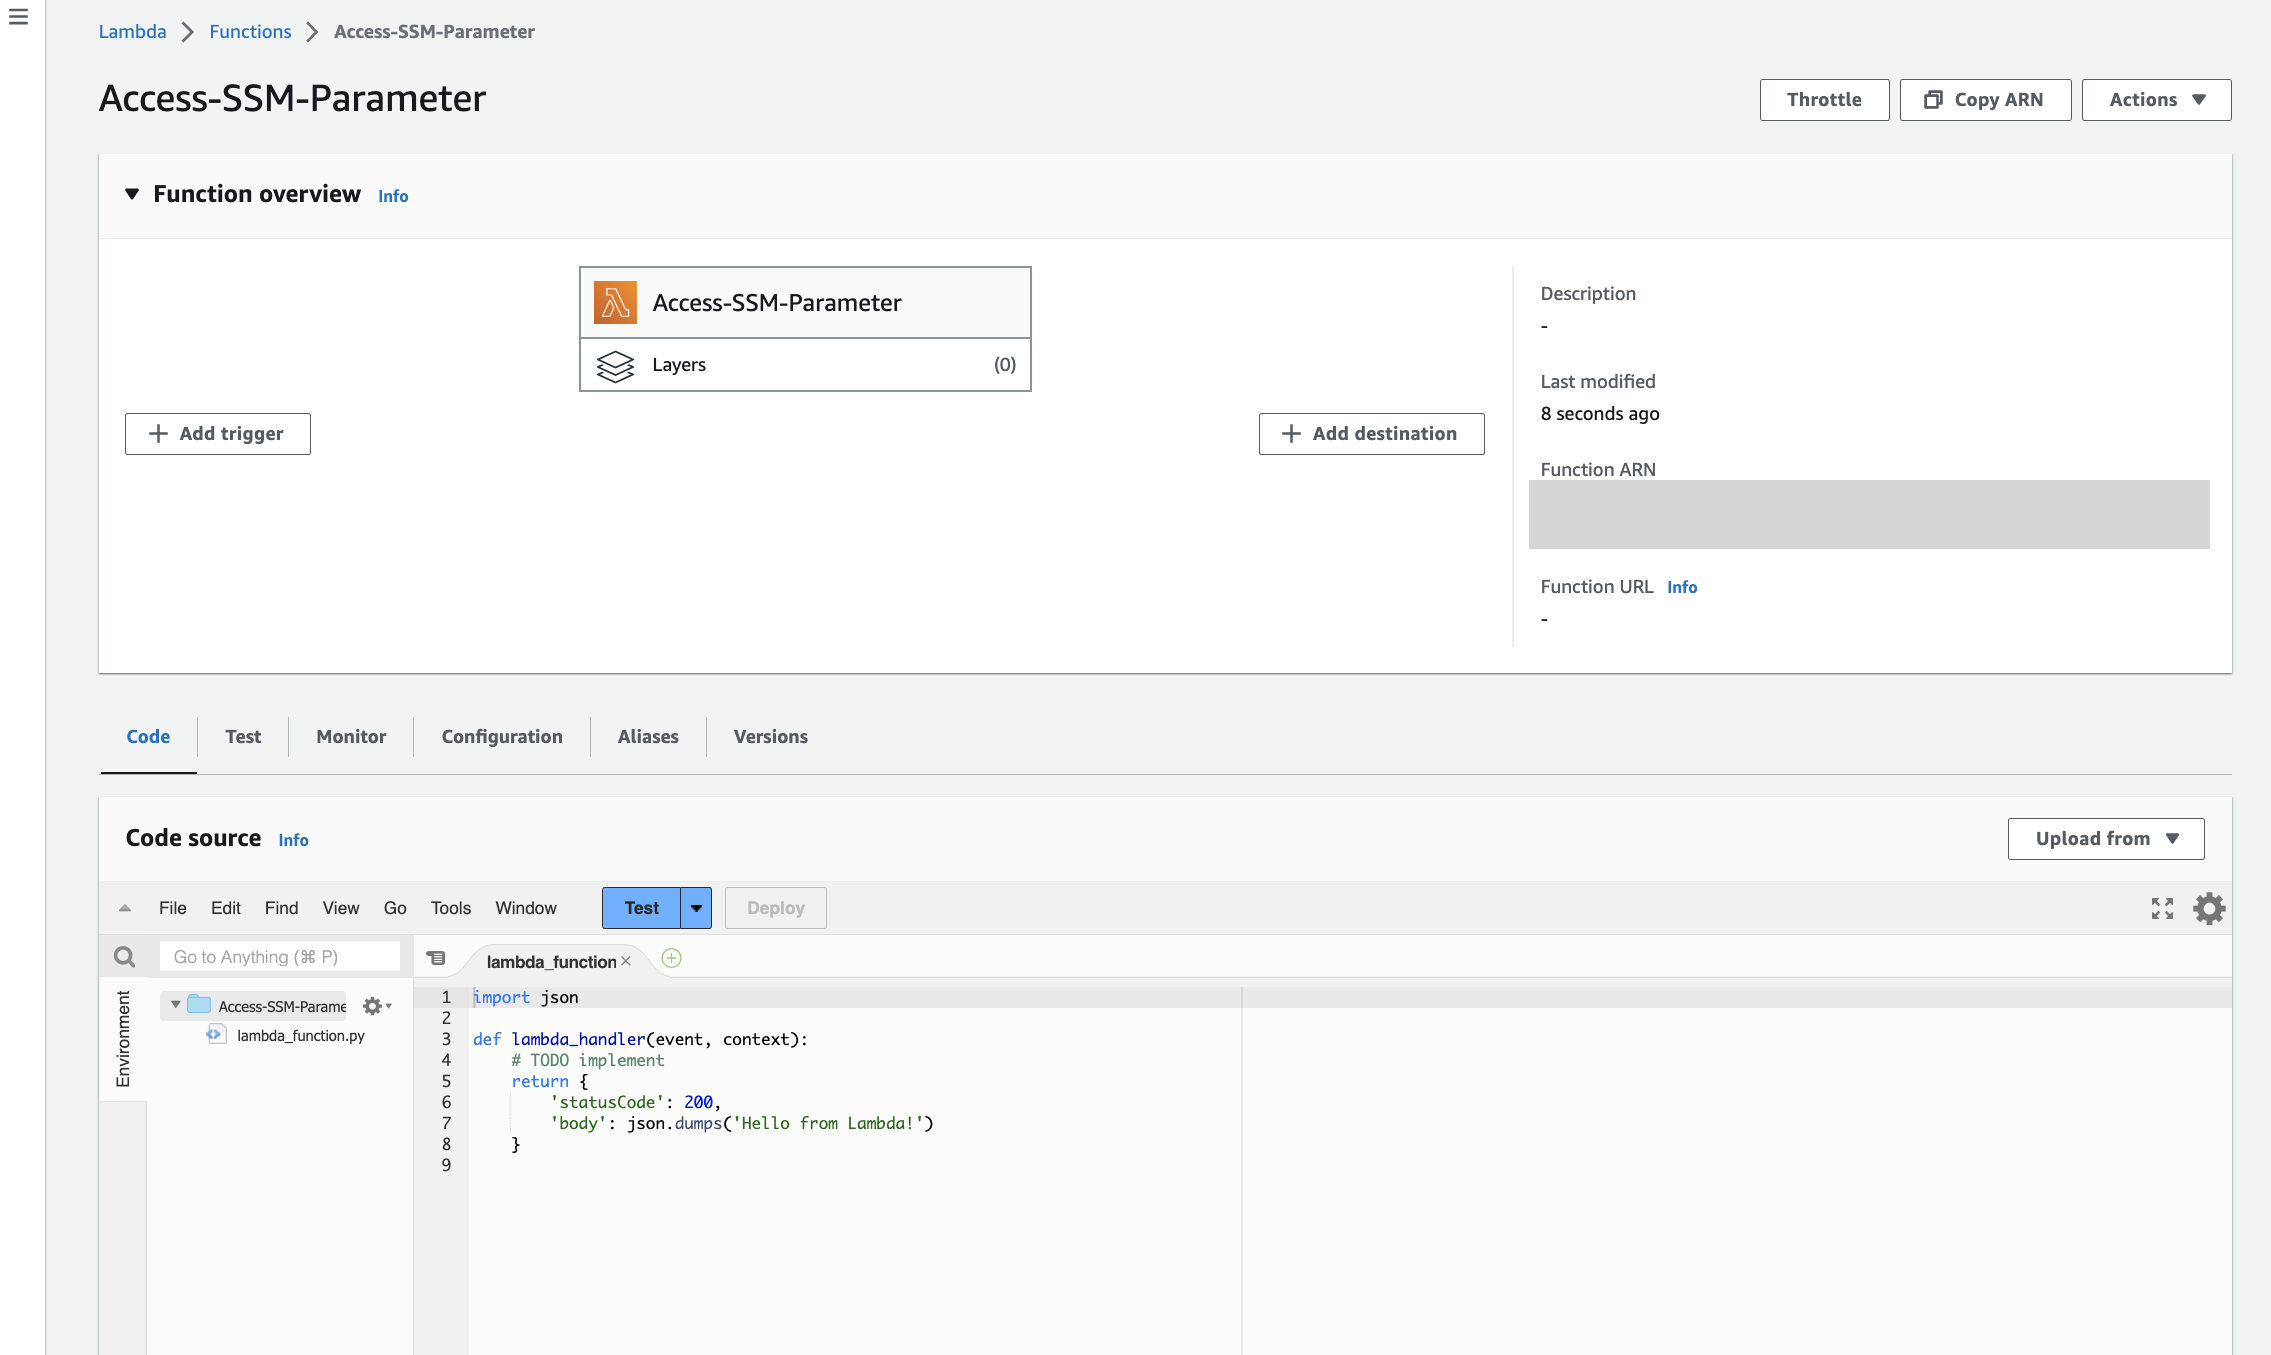The image size is (2271, 1355).
Task: Open the Configuration tab
Action: point(502,737)
